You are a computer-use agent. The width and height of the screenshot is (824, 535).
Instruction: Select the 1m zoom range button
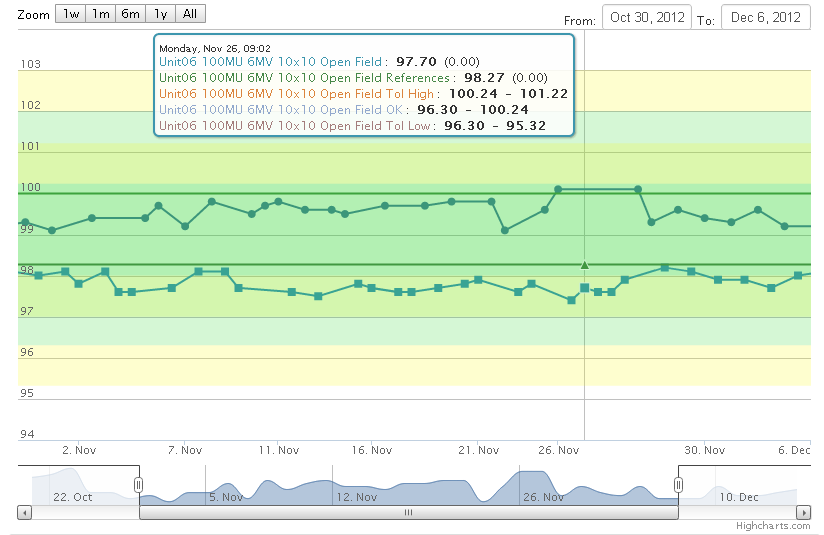(100, 14)
